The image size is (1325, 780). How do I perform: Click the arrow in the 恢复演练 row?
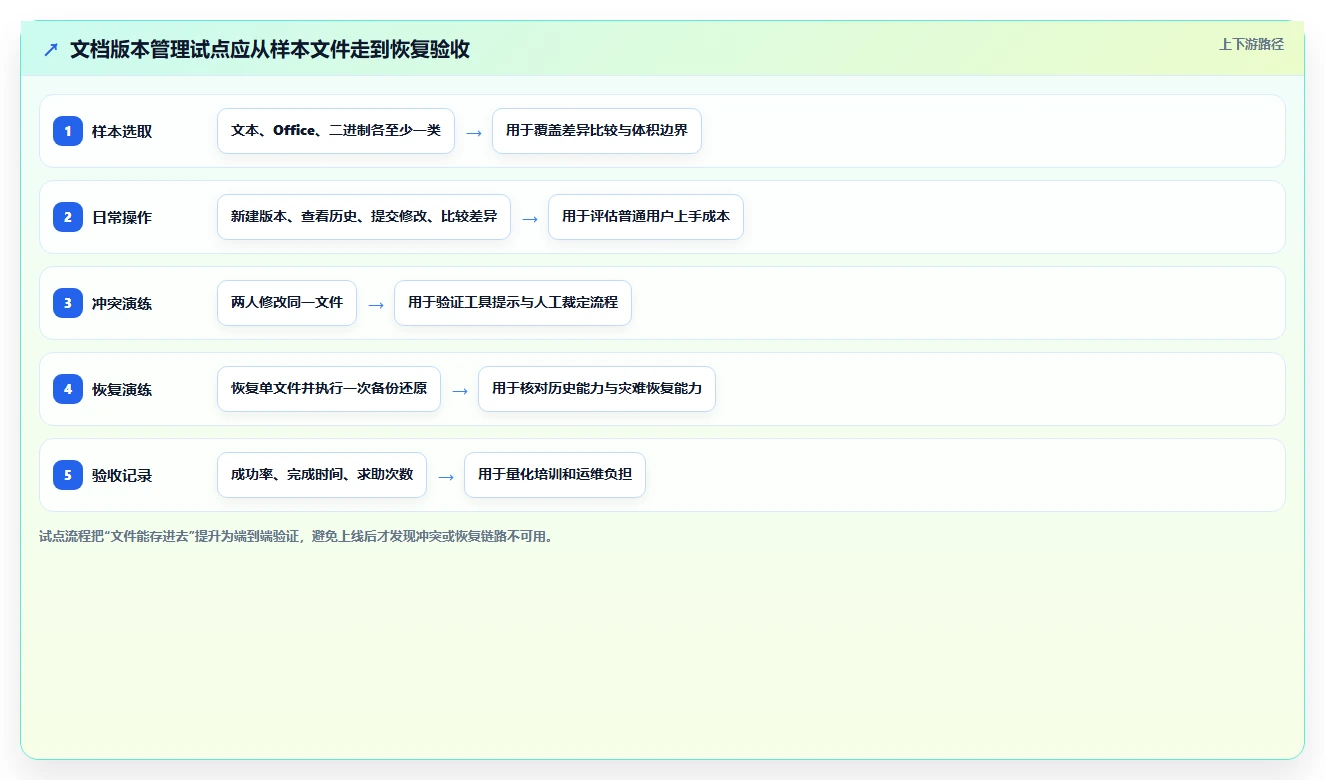coord(460,390)
